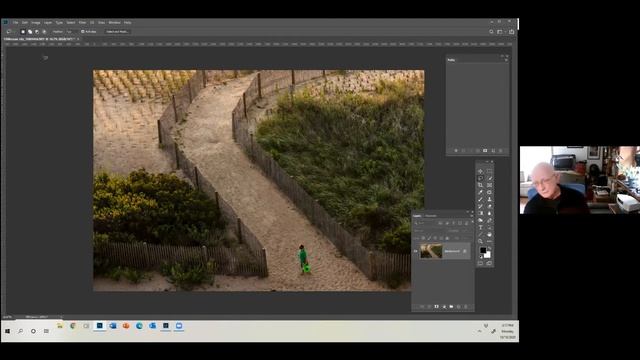Select the Horizontal Type tool

[x=480, y=227]
